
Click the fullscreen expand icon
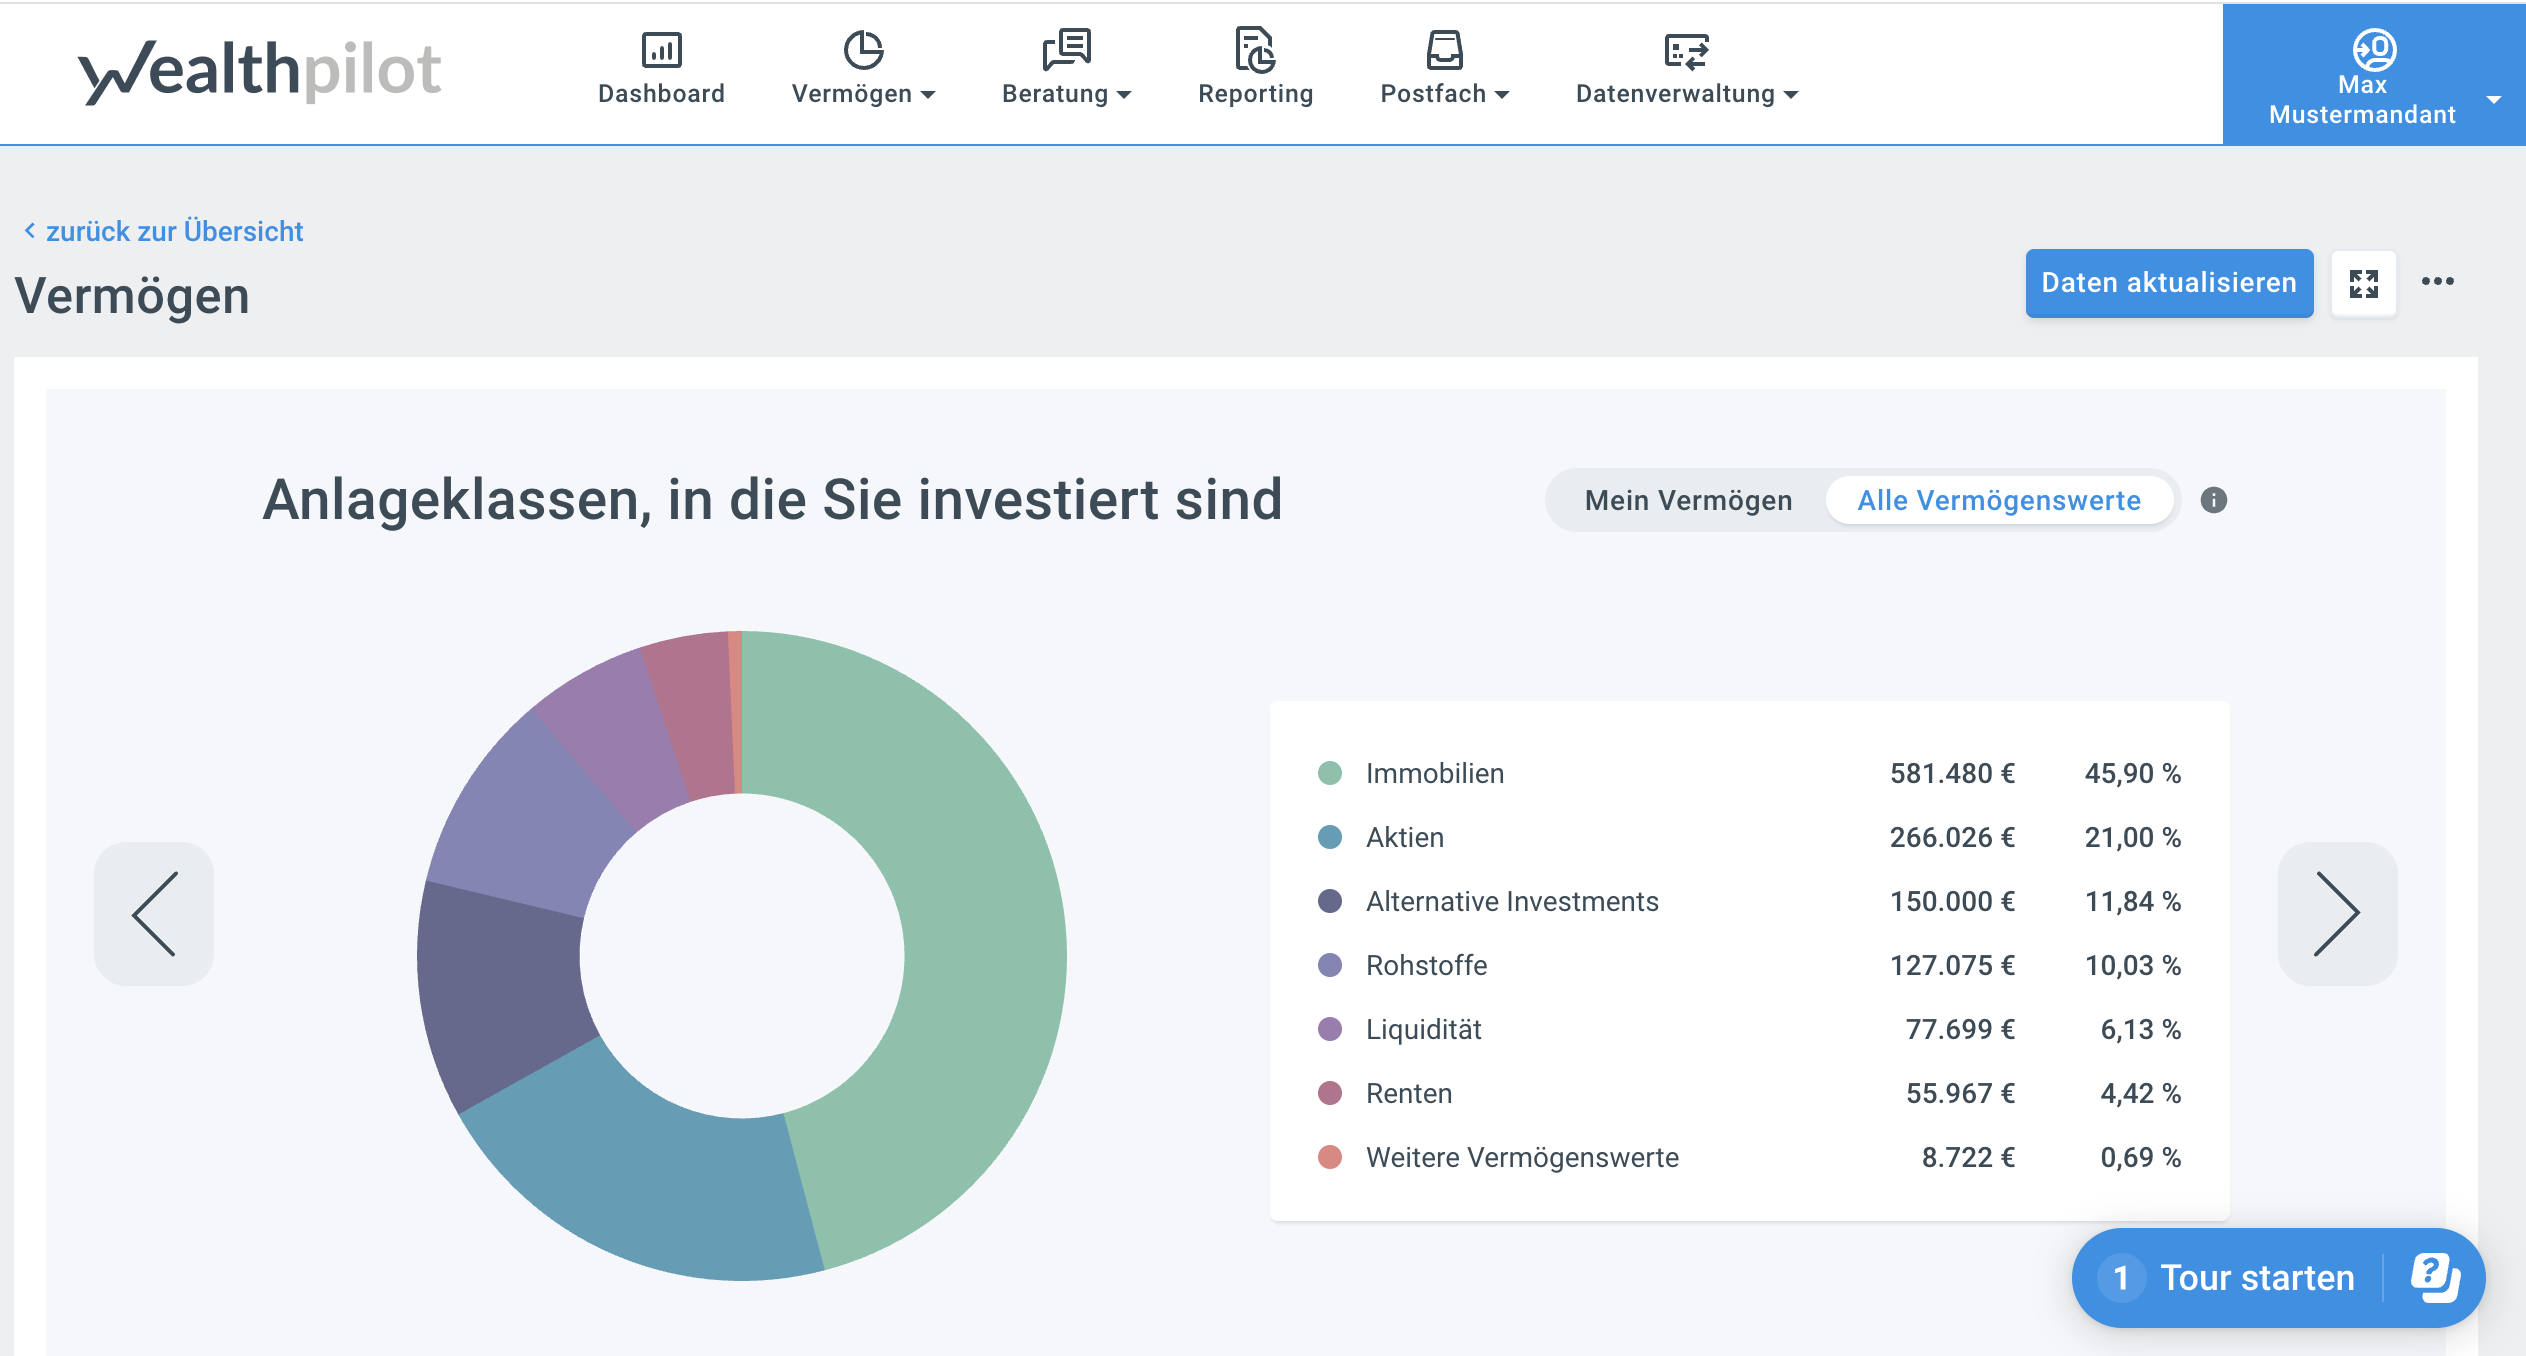(2363, 284)
